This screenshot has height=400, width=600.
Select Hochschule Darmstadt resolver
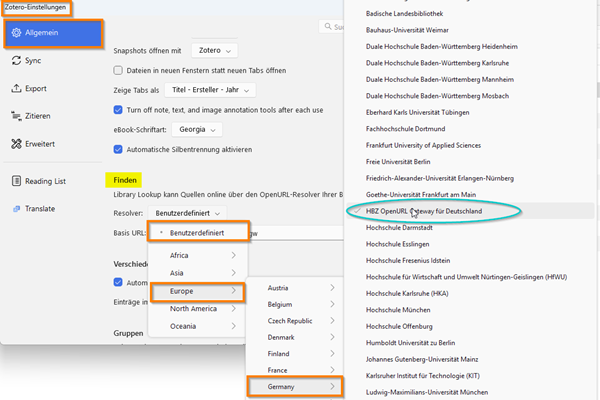pos(399,228)
